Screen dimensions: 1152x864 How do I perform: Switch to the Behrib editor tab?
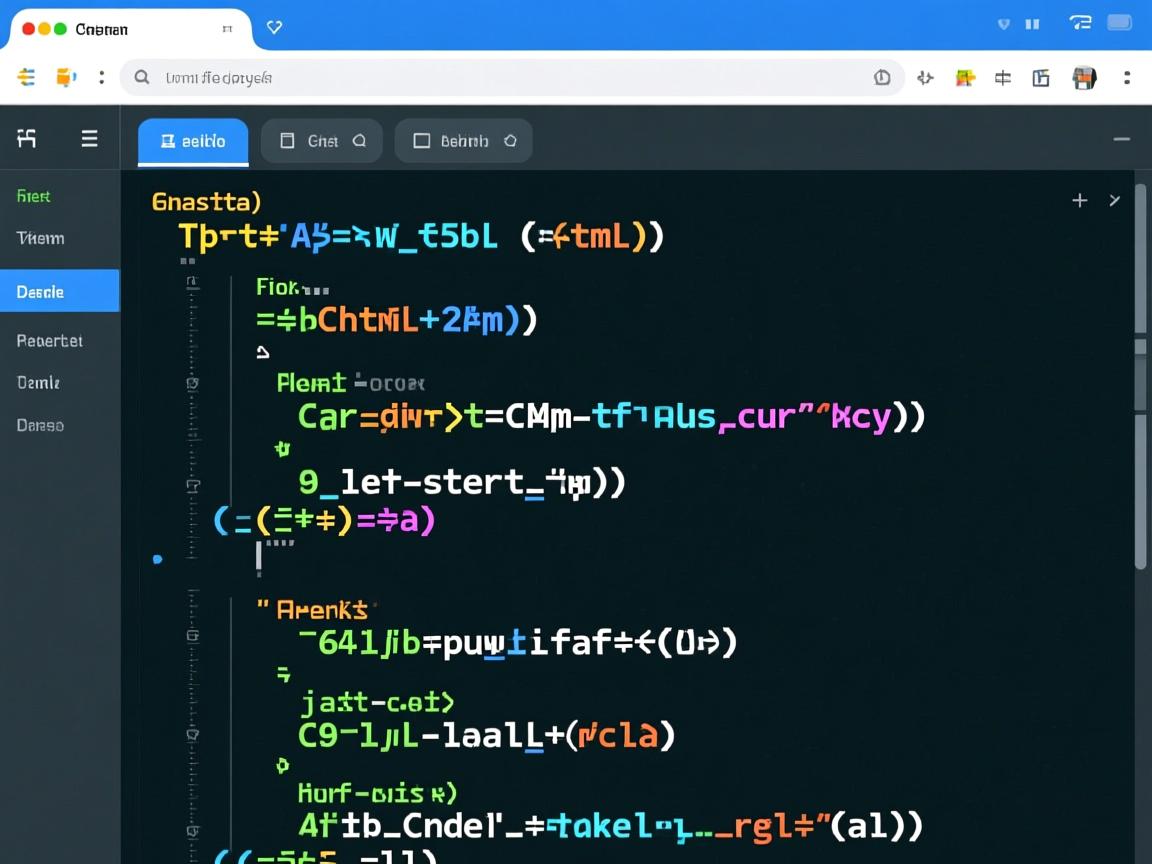pyautogui.click(x=463, y=141)
